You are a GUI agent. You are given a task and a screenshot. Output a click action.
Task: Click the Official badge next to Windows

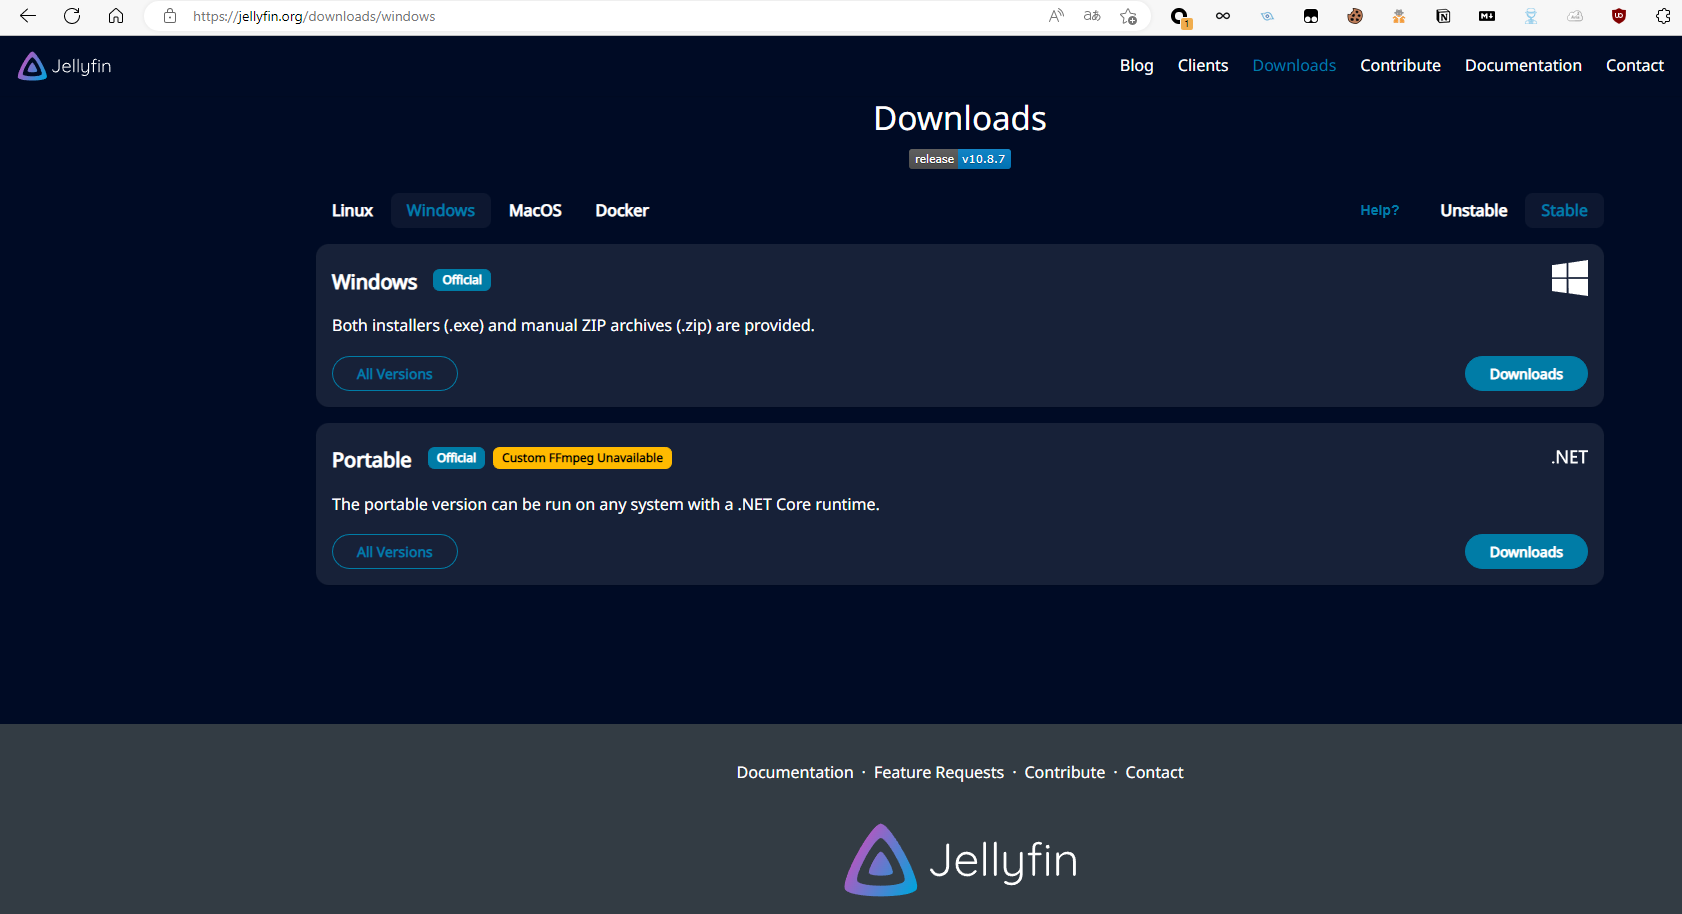pos(462,280)
